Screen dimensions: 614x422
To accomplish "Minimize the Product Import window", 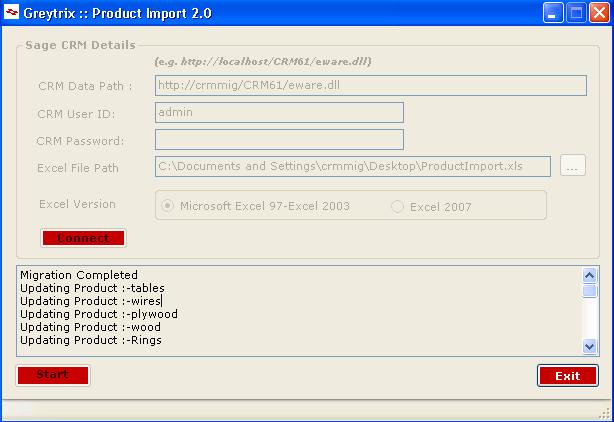I will [x=553, y=13].
